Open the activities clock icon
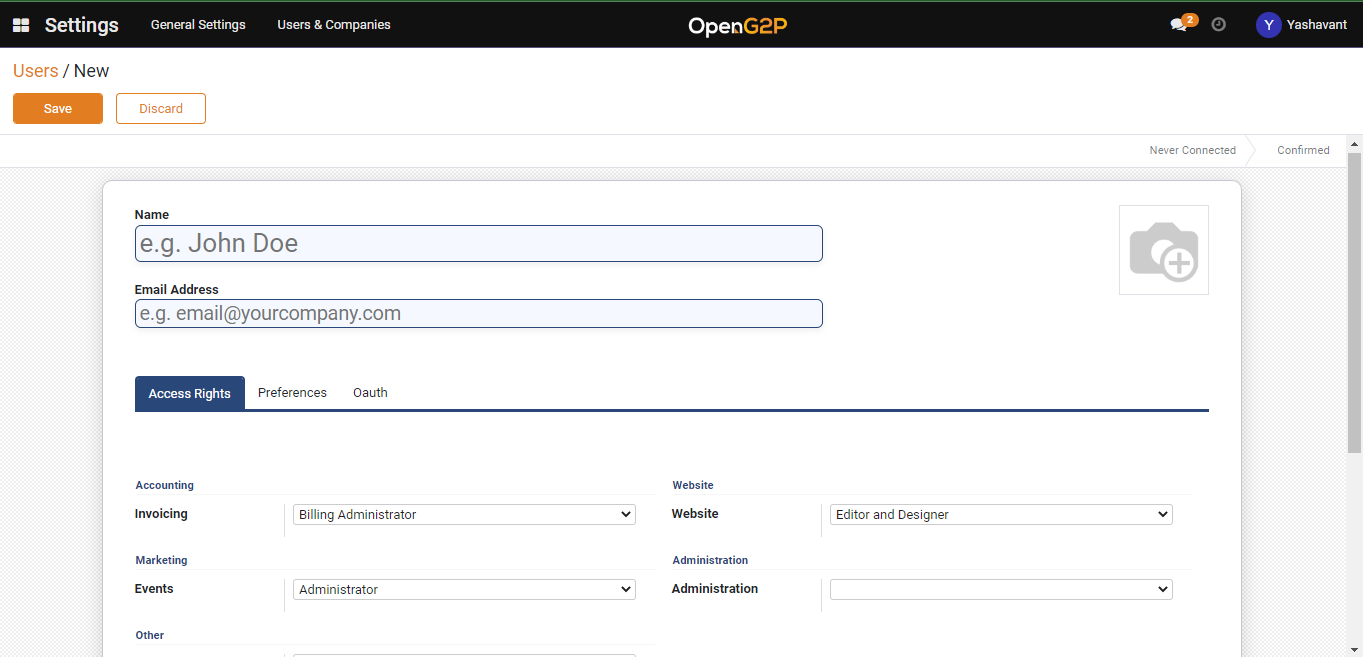The width and height of the screenshot is (1363, 657). [x=1218, y=25]
